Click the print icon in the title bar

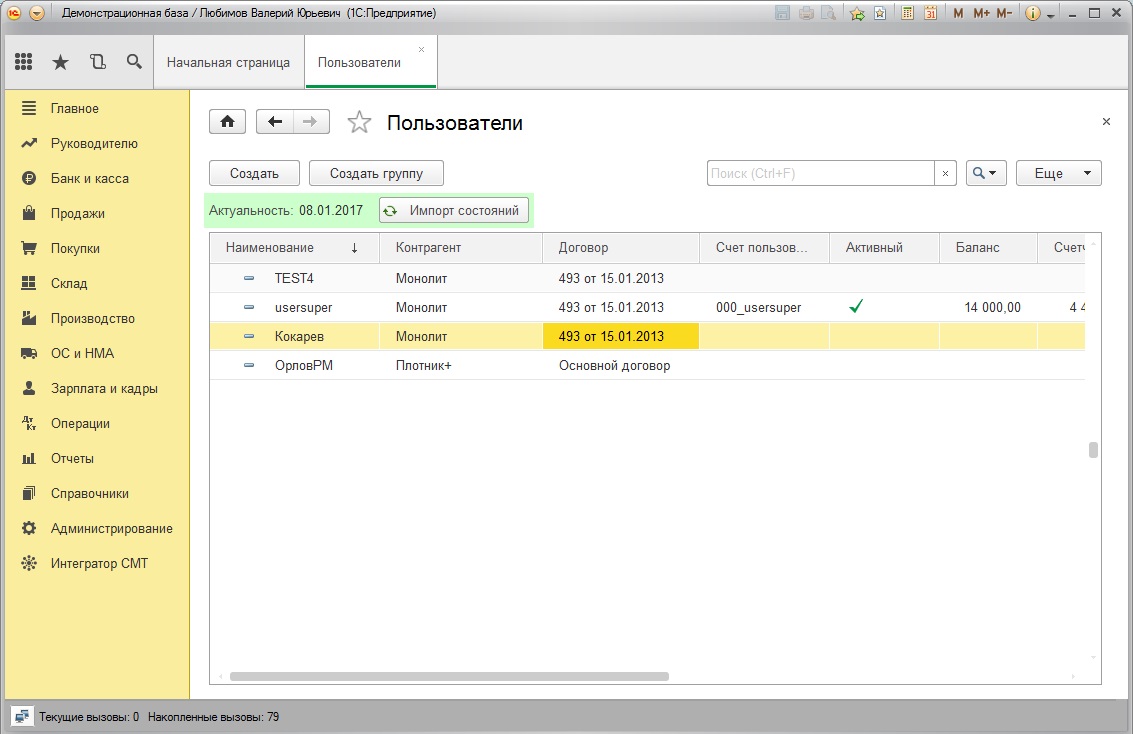tap(806, 13)
